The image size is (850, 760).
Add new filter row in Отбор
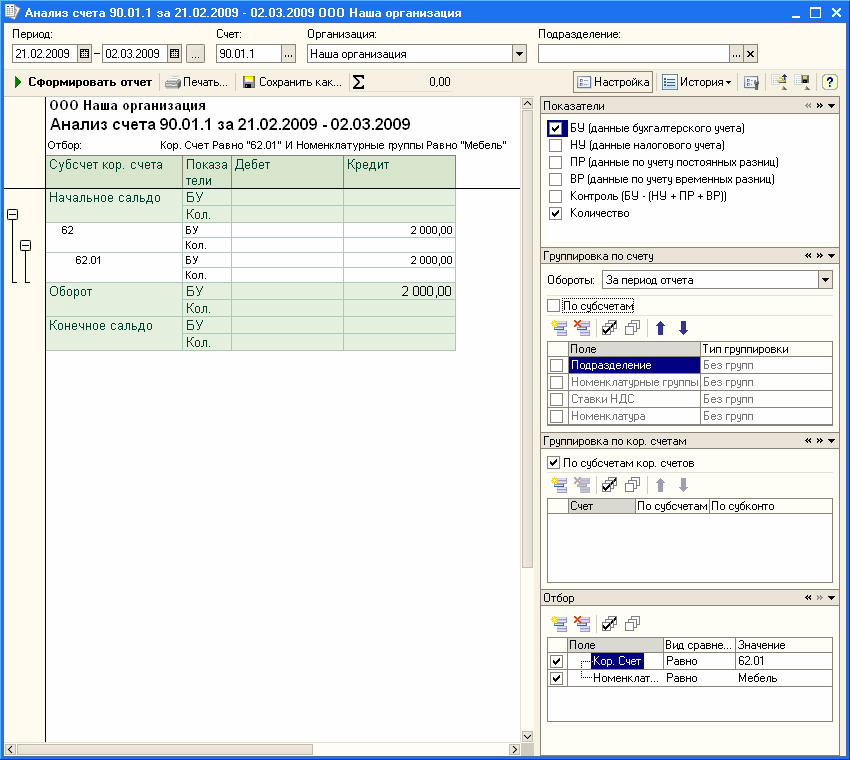(559, 623)
